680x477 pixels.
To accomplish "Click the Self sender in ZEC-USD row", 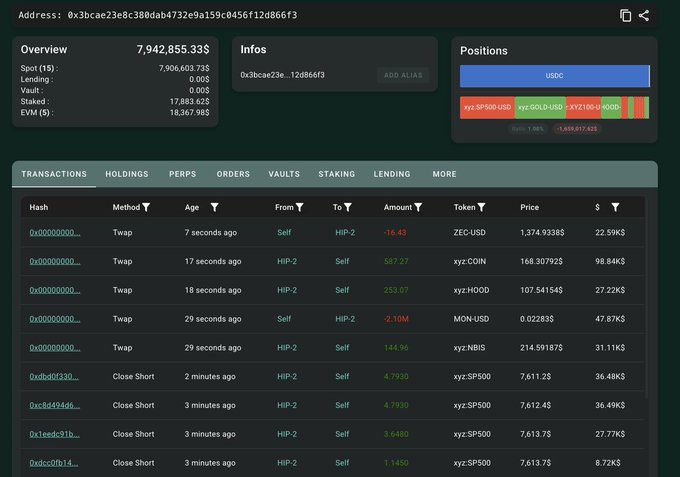I will tap(284, 232).
